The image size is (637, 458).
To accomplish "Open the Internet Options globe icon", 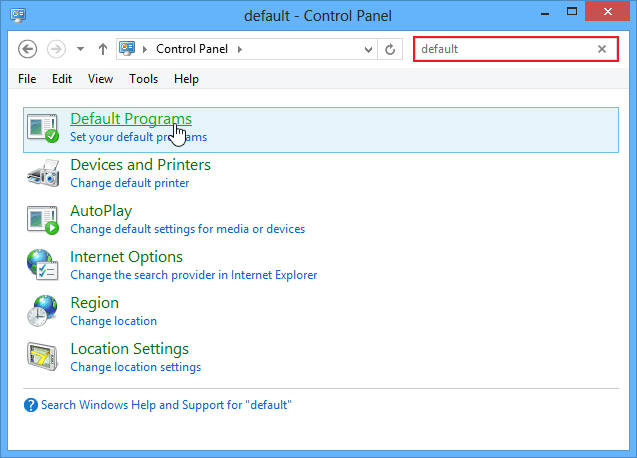I will click(x=43, y=265).
